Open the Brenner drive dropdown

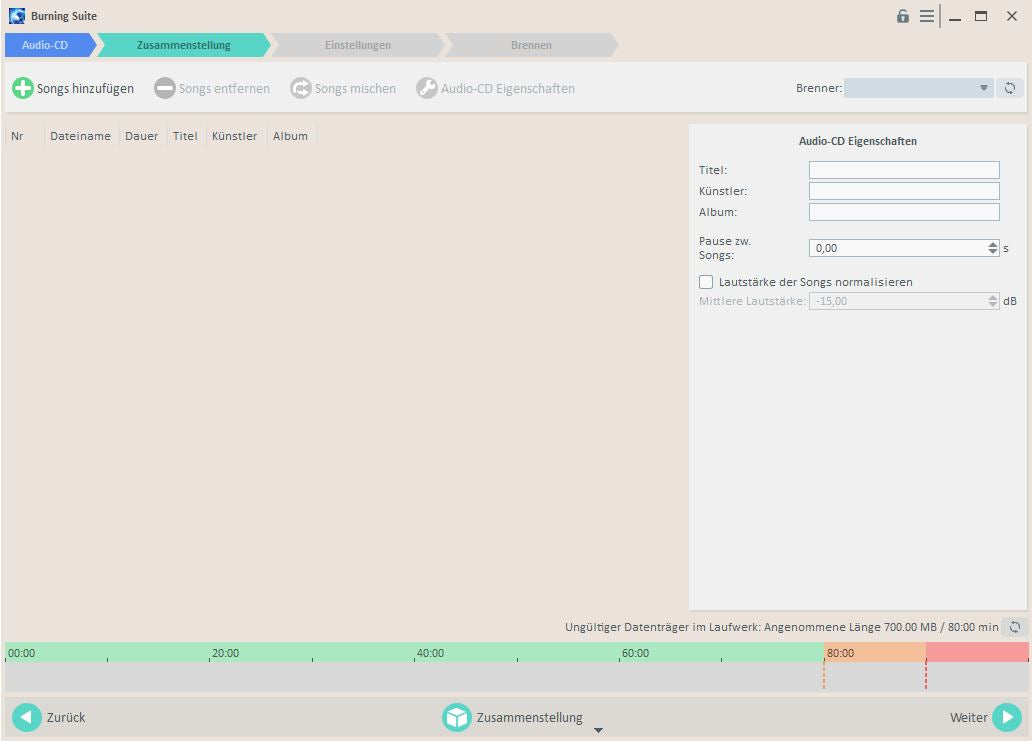click(918, 88)
